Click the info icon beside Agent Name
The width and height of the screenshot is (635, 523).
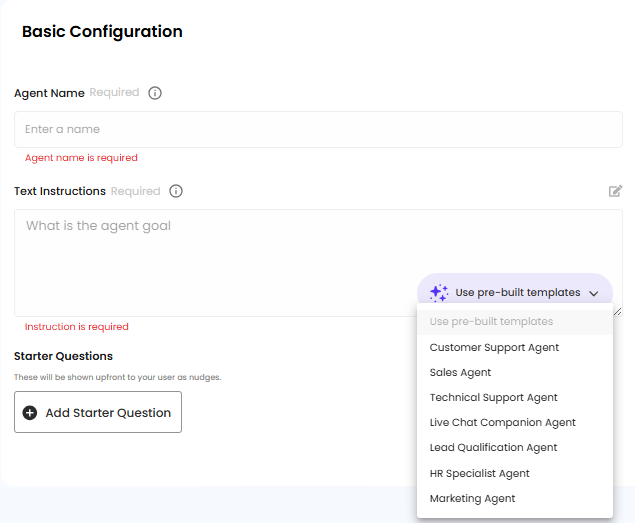point(155,93)
